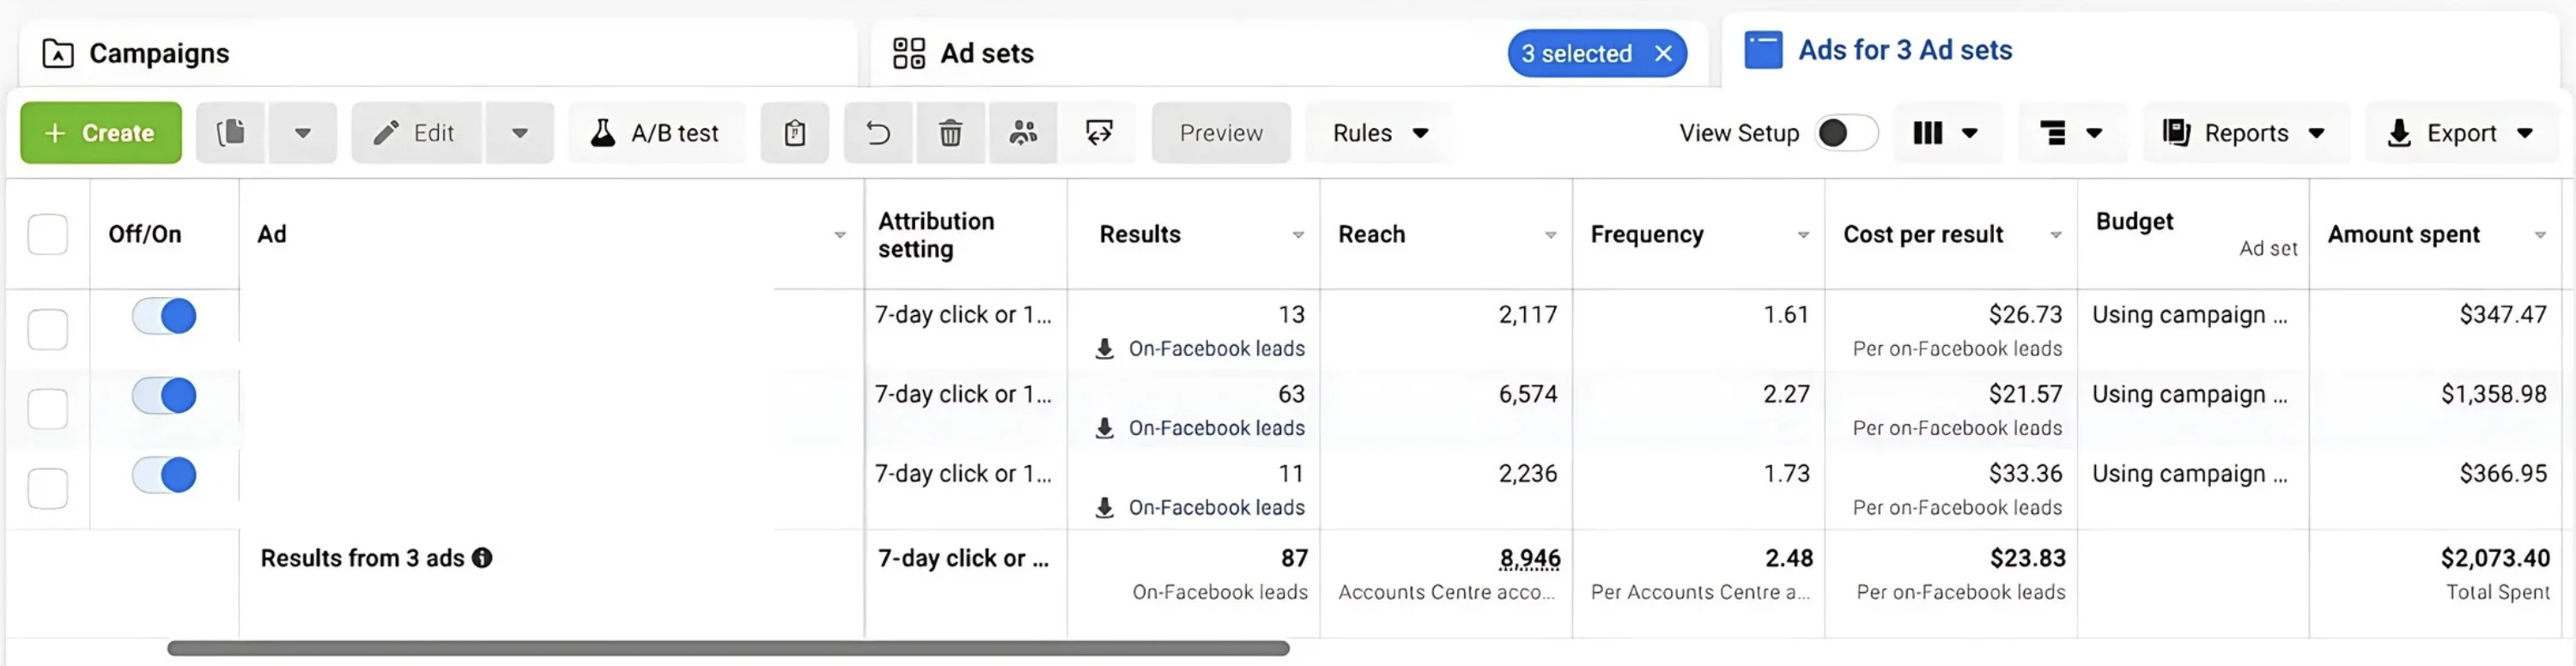The image size is (2576, 666).
Task: Open the audience people icon
Action: click(1022, 132)
